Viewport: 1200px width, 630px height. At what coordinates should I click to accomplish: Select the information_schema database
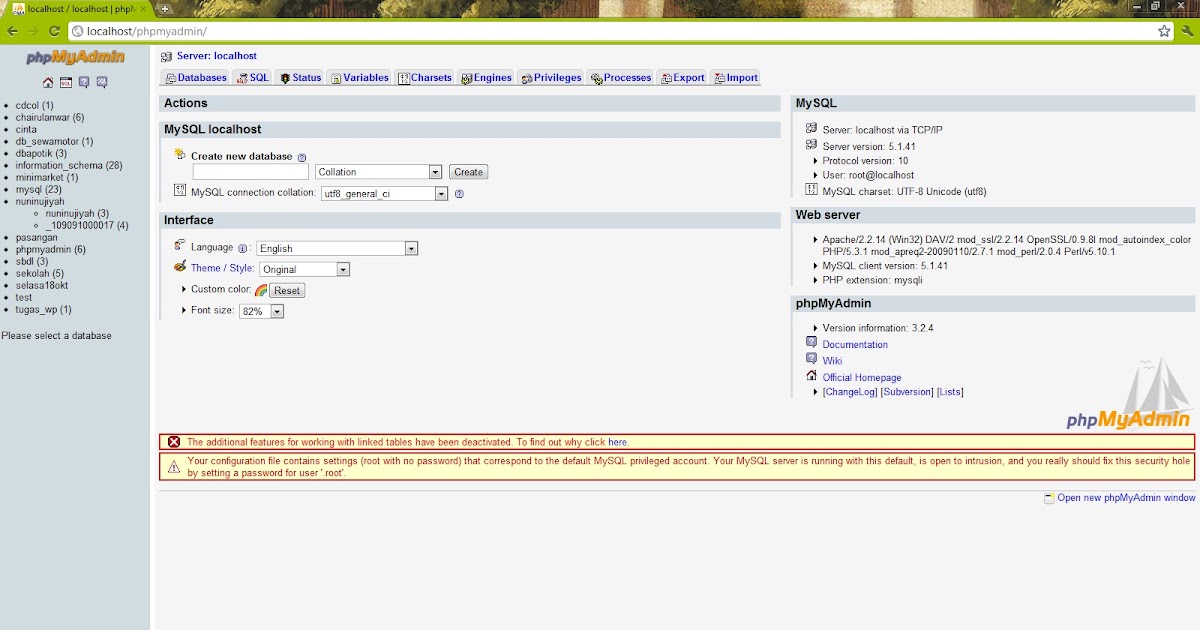tap(69, 165)
